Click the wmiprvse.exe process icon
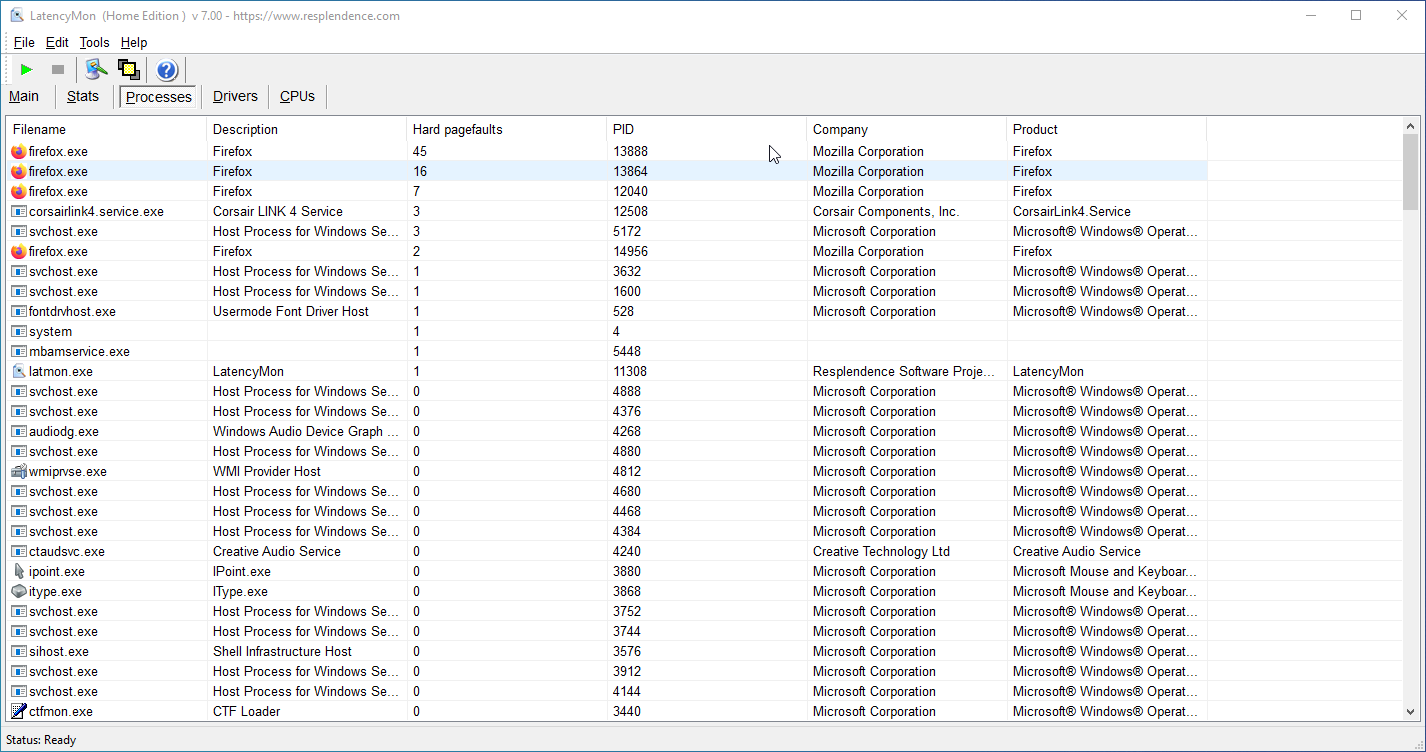This screenshot has height=752, width=1426. [x=19, y=472]
